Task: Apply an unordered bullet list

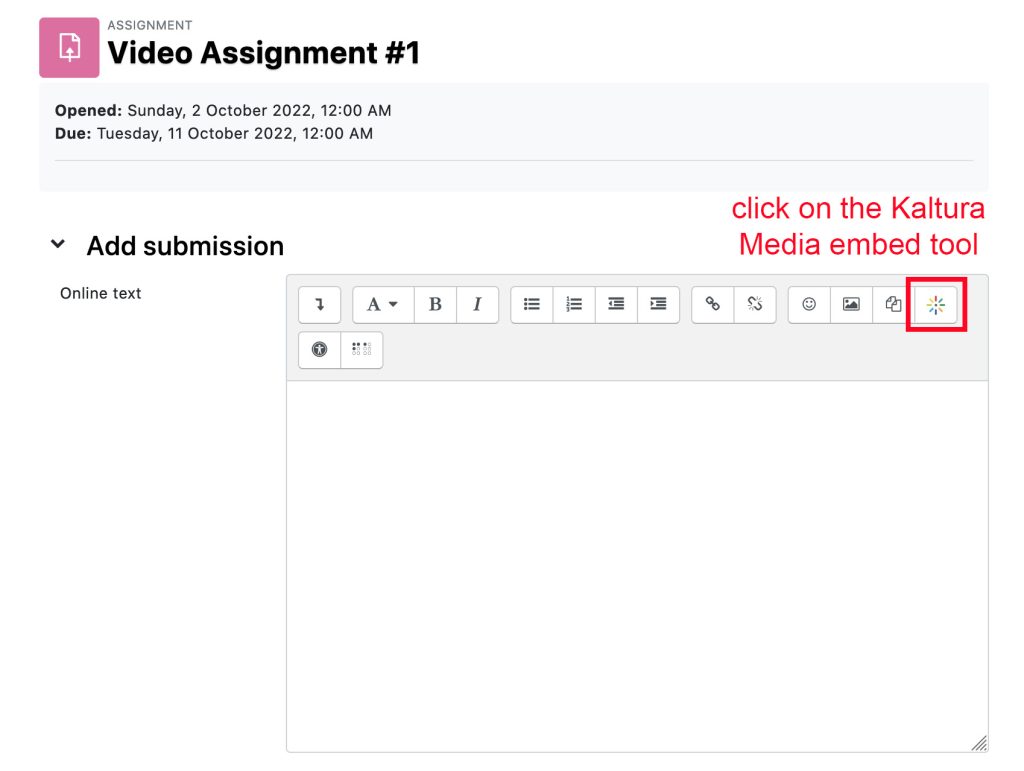Action: (531, 305)
